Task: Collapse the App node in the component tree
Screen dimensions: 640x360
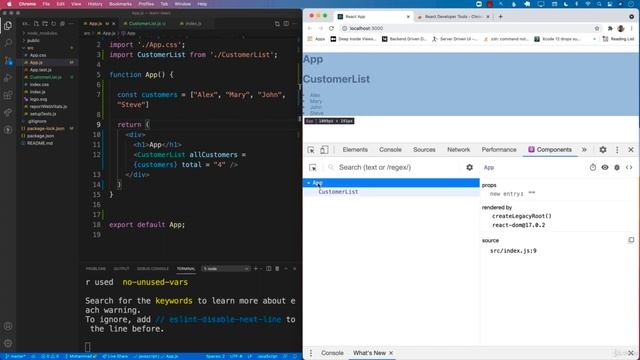Action: tap(309, 183)
